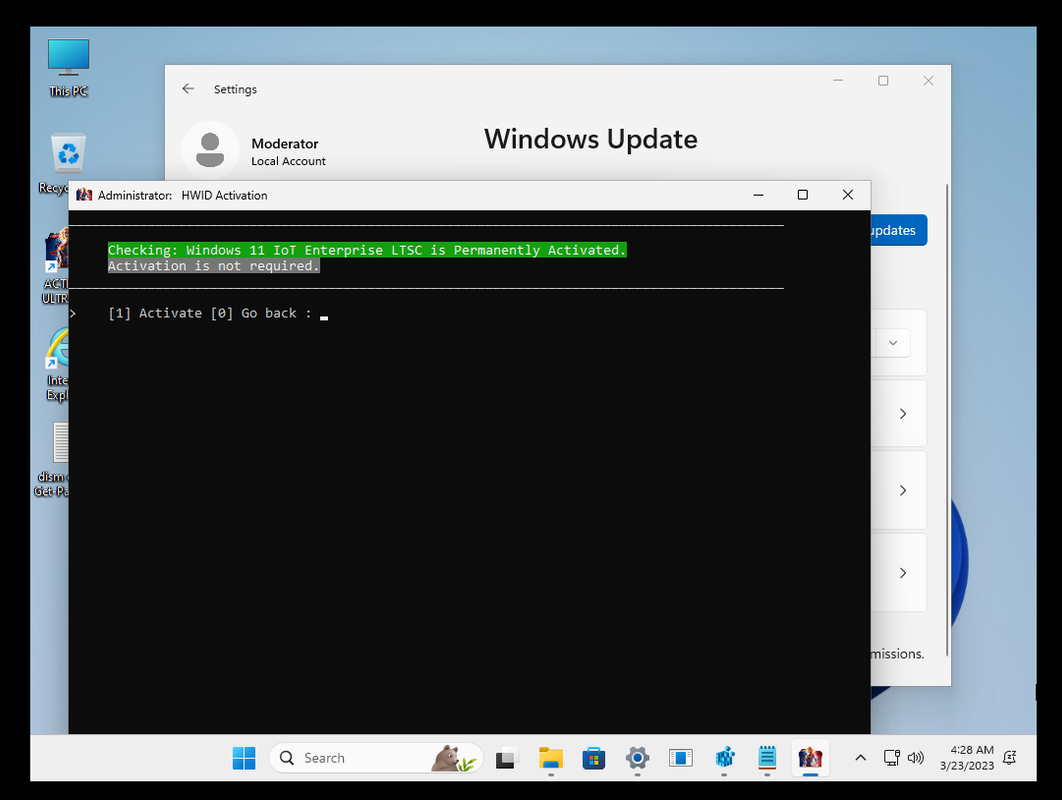Click the Moderator account name in Settings
Viewport: 1062px width, 800px height.
point(284,144)
